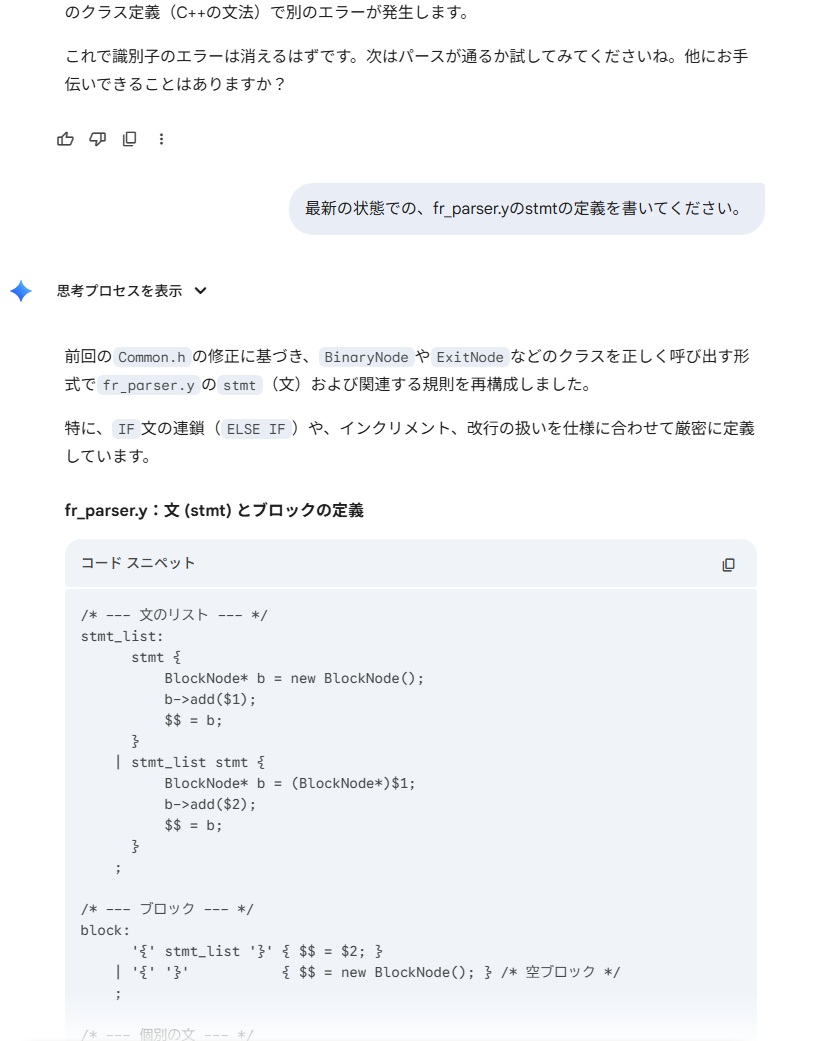This screenshot has height=1041, width=817.
Task: Click the ELSE IF inline code chip
Action: (x=255, y=429)
